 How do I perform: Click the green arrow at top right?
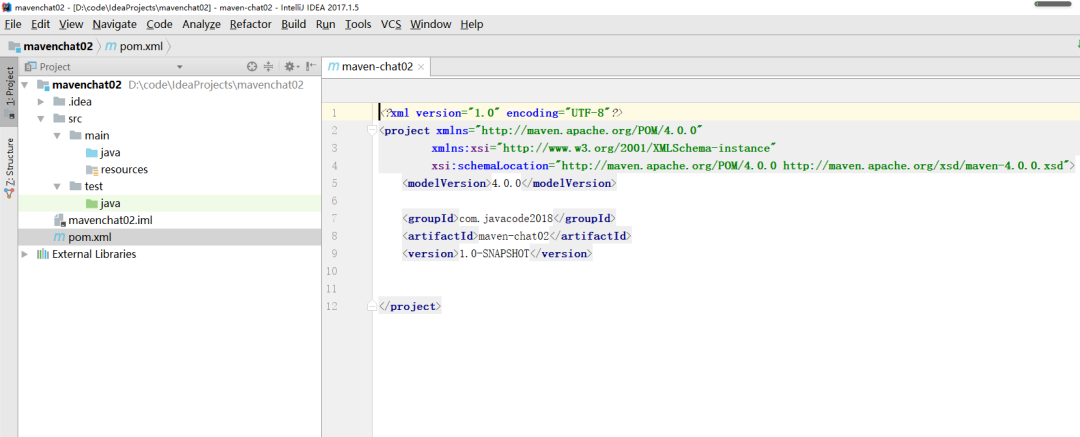1077,45
